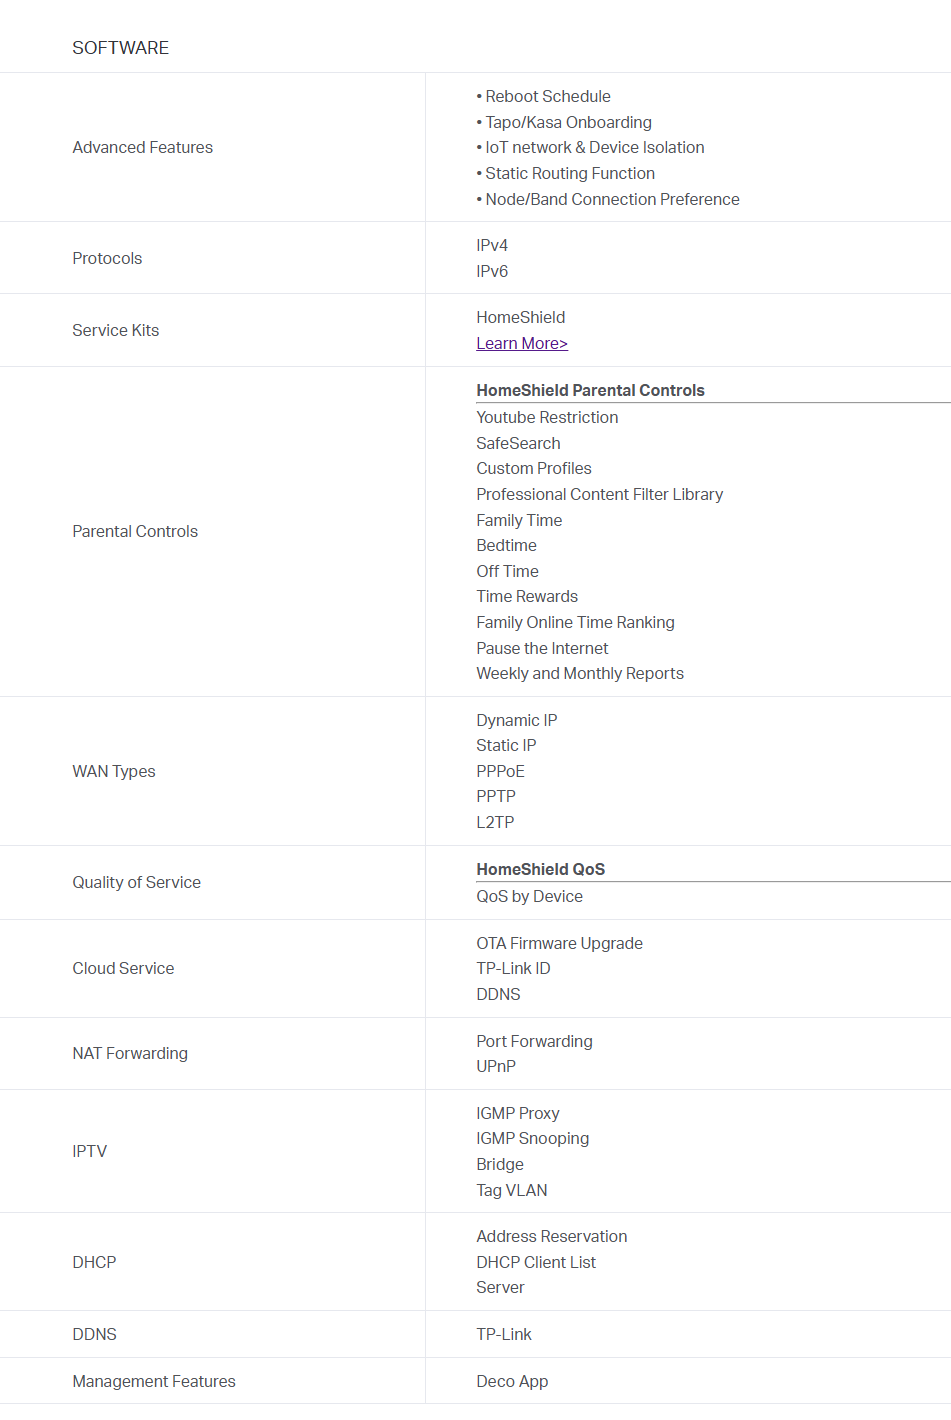Click the QoS by Device text
This screenshot has height=1420, width=951.
point(529,896)
